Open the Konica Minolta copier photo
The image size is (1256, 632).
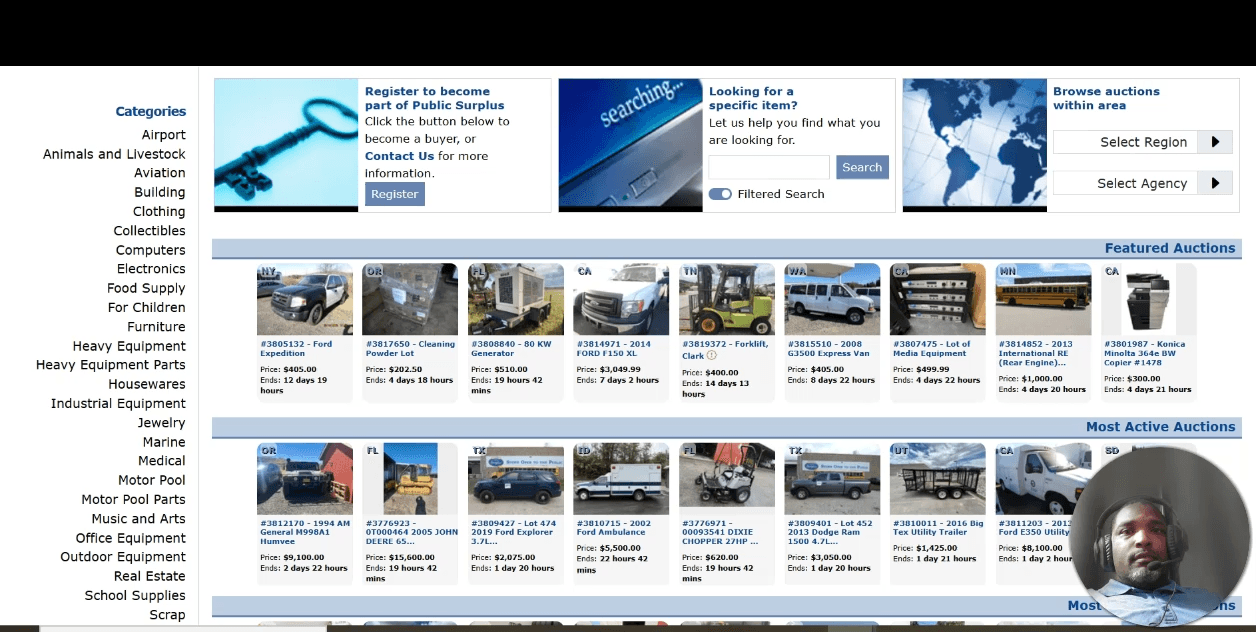point(1148,300)
